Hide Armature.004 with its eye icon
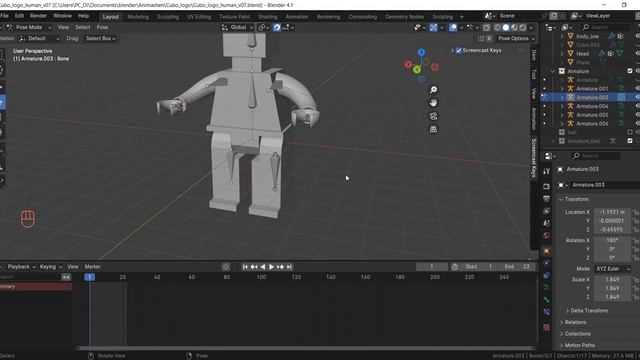The width and height of the screenshot is (640, 360). tap(638, 106)
